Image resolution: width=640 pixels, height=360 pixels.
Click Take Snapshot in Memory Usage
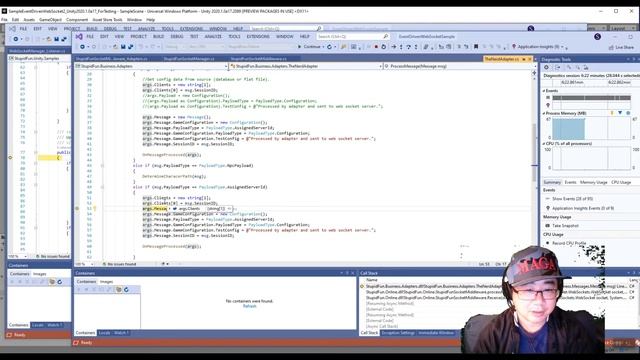565,226
